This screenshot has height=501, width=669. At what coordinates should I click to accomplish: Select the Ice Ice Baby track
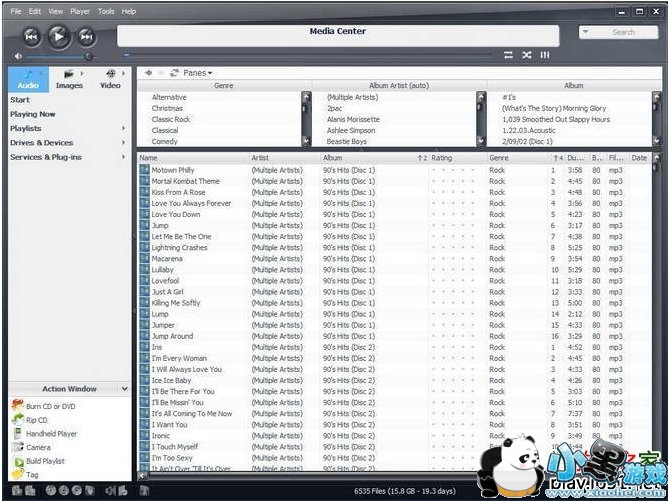(x=172, y=381)
